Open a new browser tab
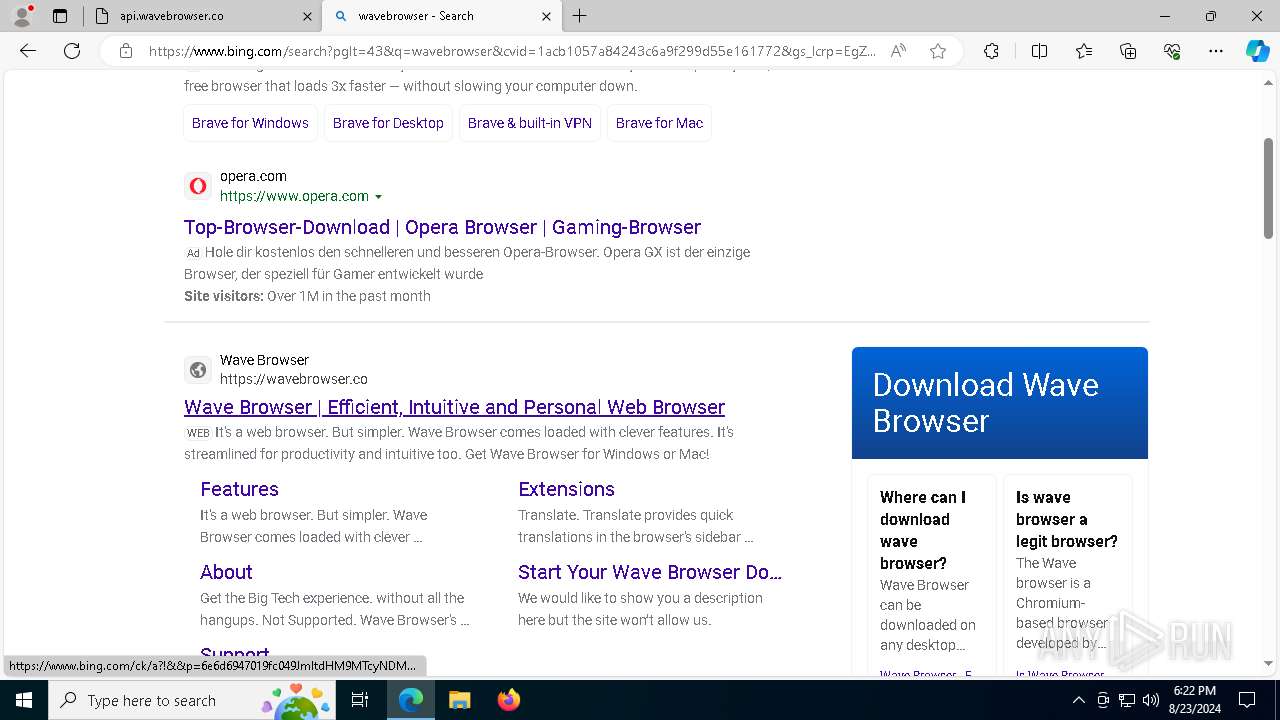 coord(580,16)
